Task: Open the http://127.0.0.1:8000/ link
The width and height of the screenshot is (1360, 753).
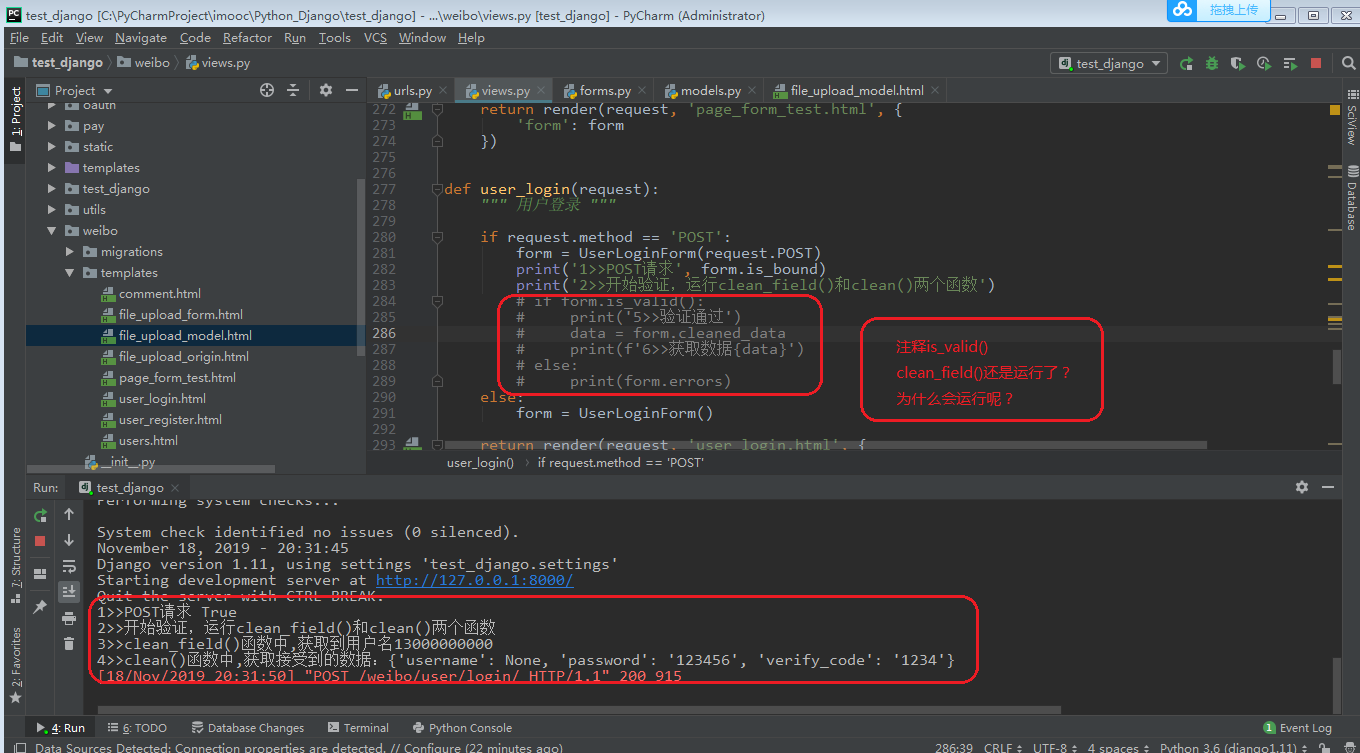Action: [x=474, y=580]
